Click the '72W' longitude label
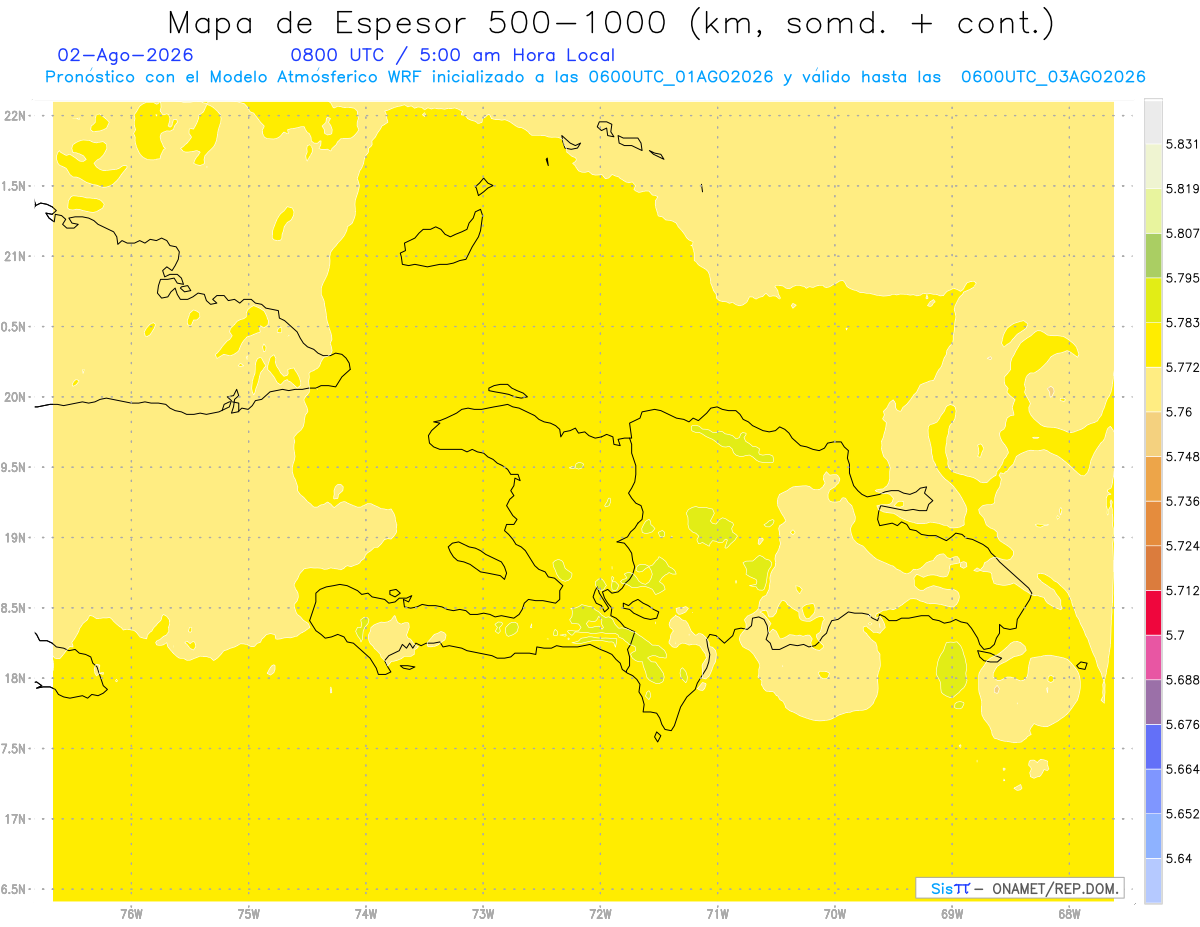Image resolution: width=1200 pixels, height=927 pixels. (600, 914)
